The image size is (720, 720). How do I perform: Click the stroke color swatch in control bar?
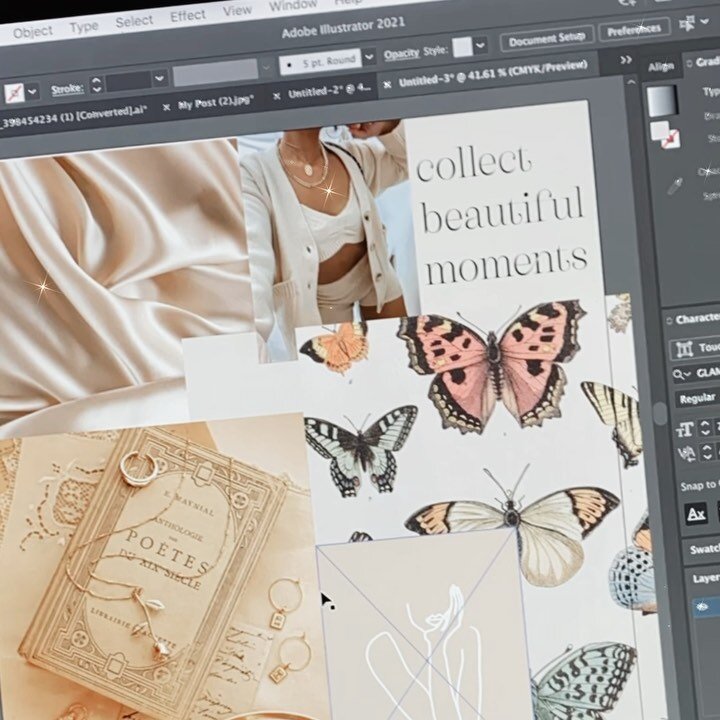pyautogui.click(x=14, y=93)
